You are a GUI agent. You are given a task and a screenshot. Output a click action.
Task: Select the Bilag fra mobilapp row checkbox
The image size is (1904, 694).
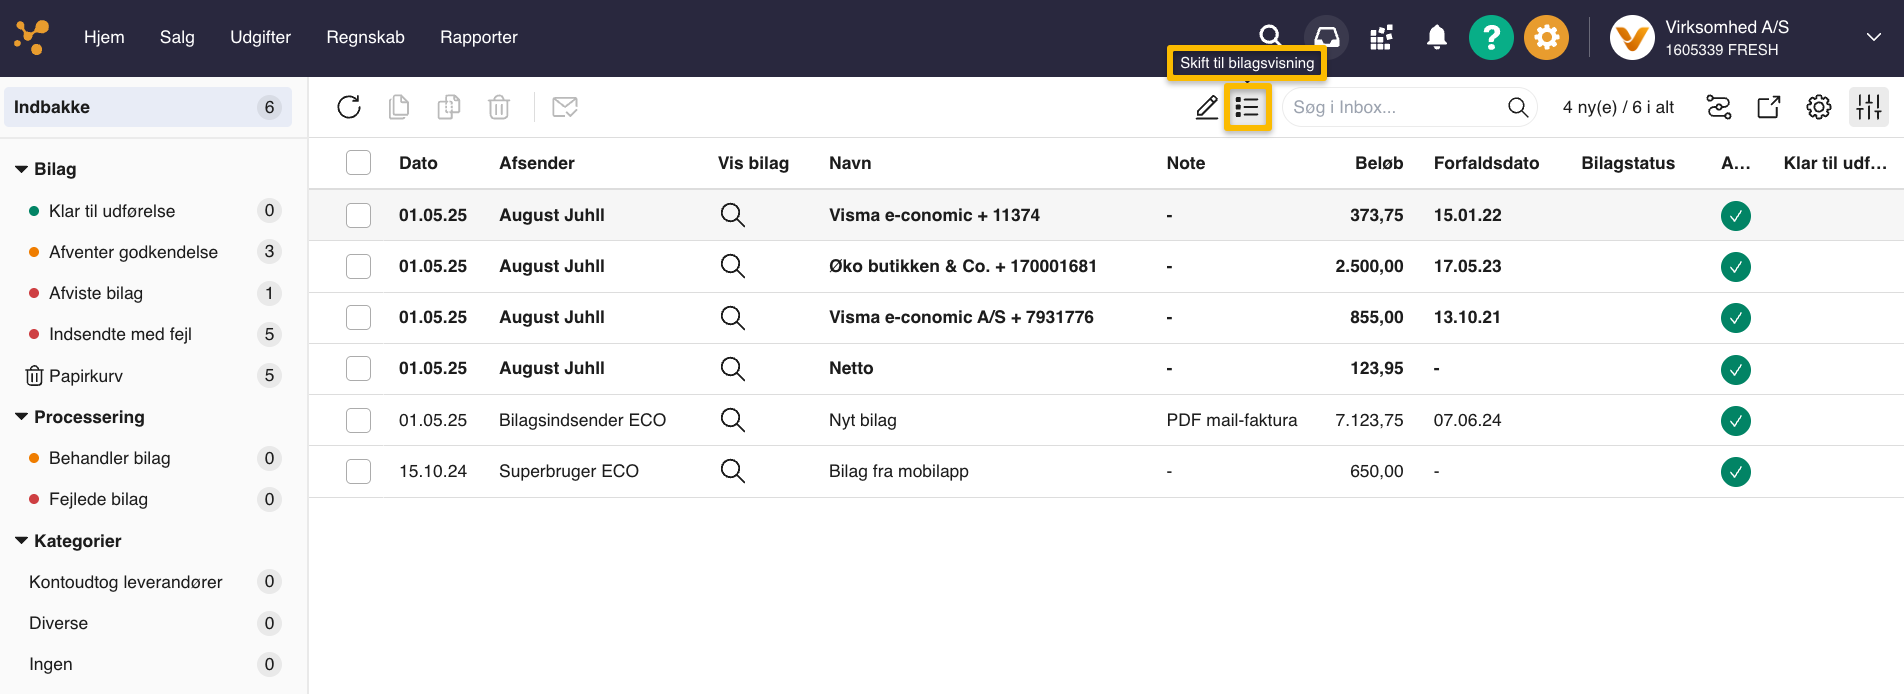358,472
